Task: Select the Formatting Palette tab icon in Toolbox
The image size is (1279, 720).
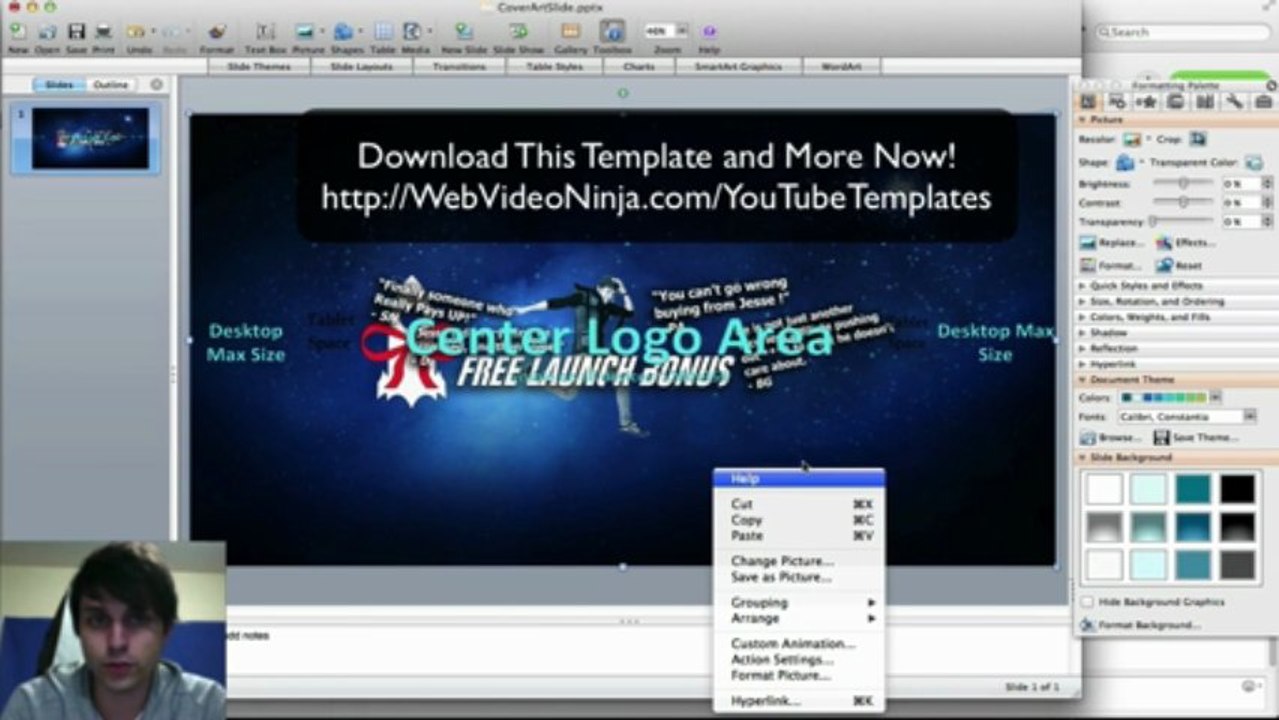Action: pos(1089,102)
